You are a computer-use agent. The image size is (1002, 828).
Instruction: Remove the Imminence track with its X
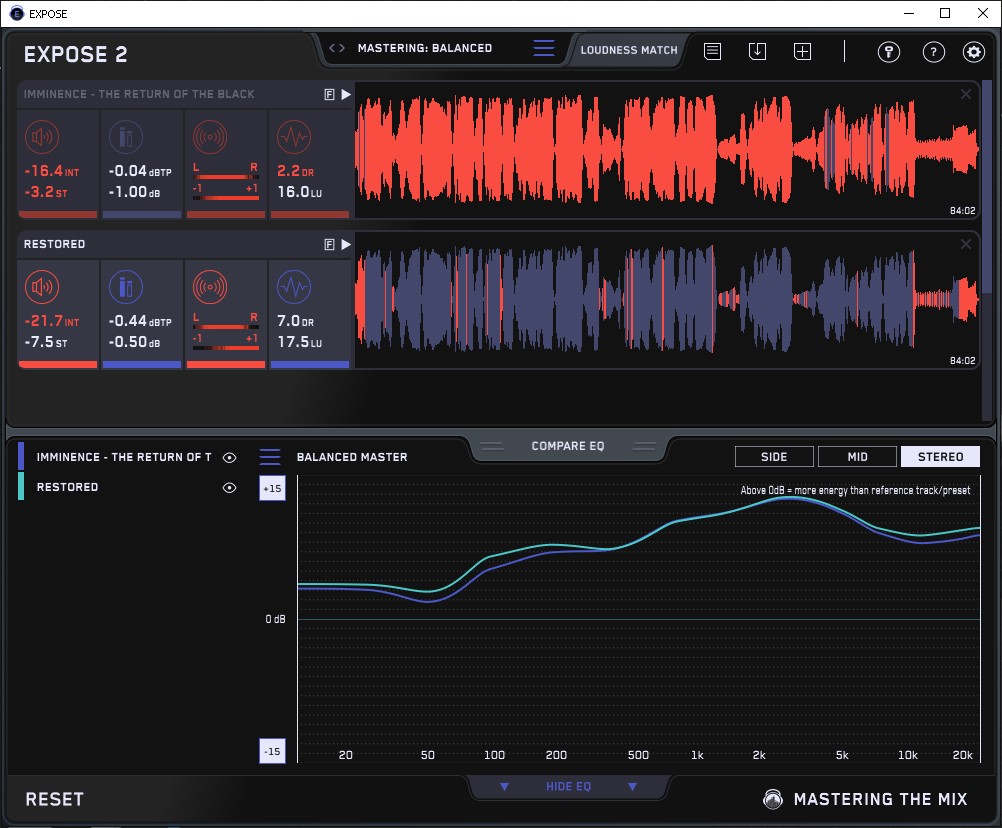[x=966, y=95]
